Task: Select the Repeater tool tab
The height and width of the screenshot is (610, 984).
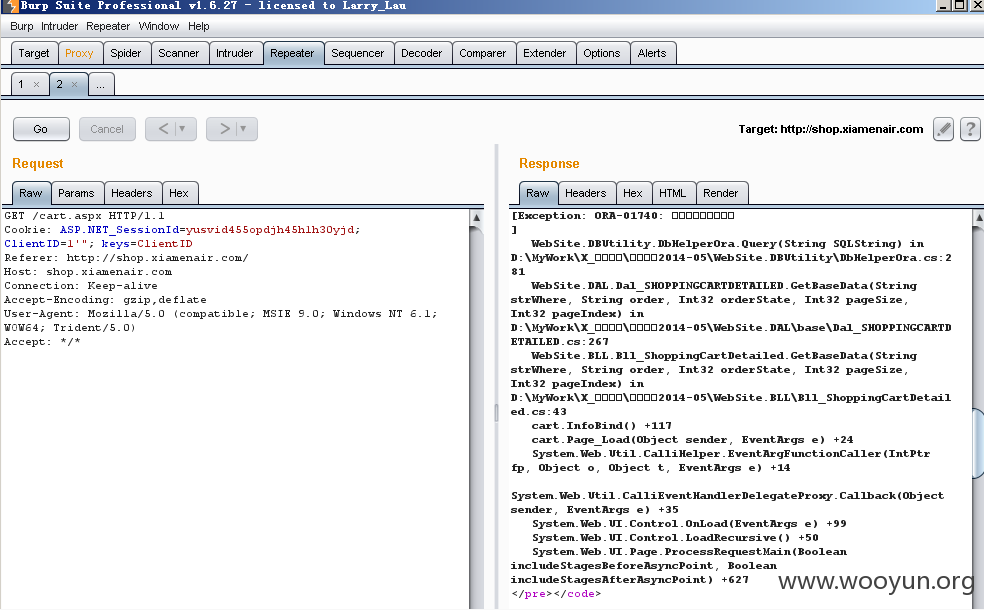Action: (292, 53)
